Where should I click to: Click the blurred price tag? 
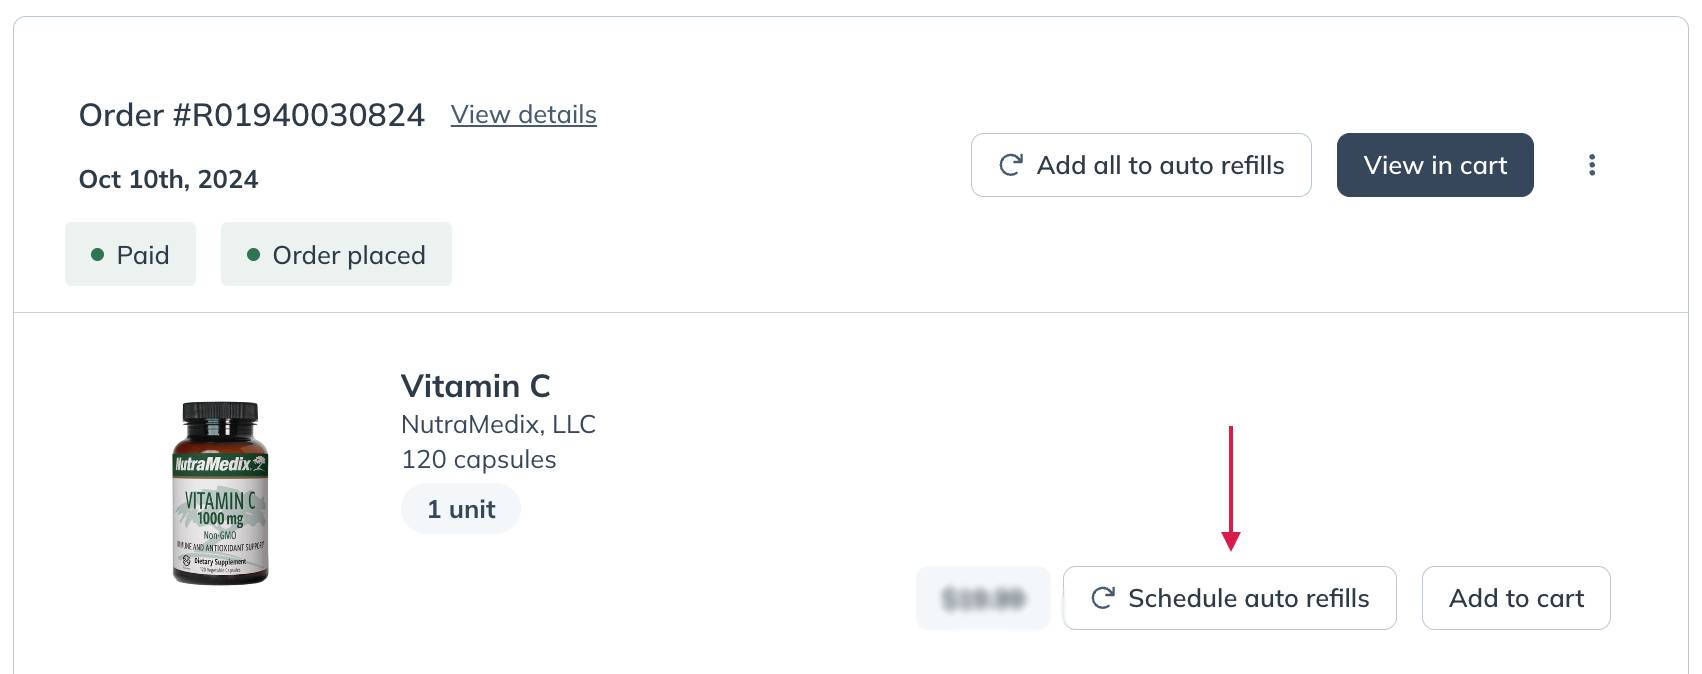(x=983, y=598)
